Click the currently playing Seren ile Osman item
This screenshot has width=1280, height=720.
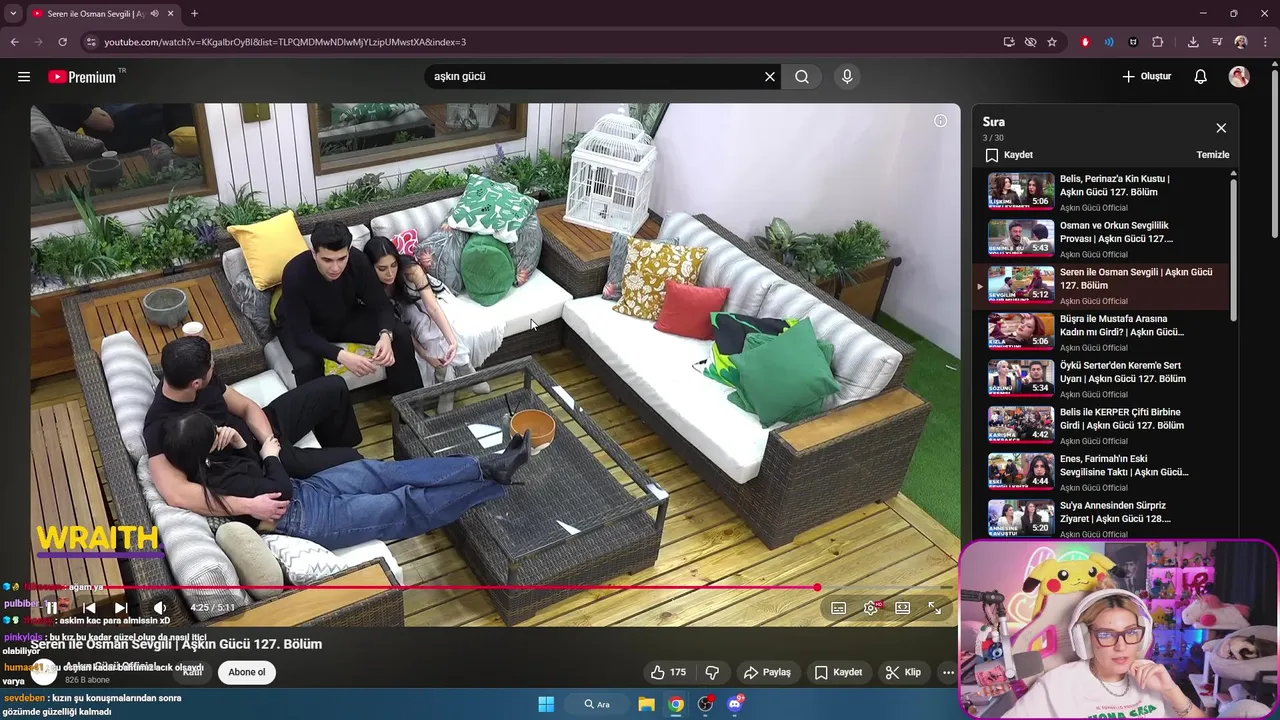[x=1100, y=286]
